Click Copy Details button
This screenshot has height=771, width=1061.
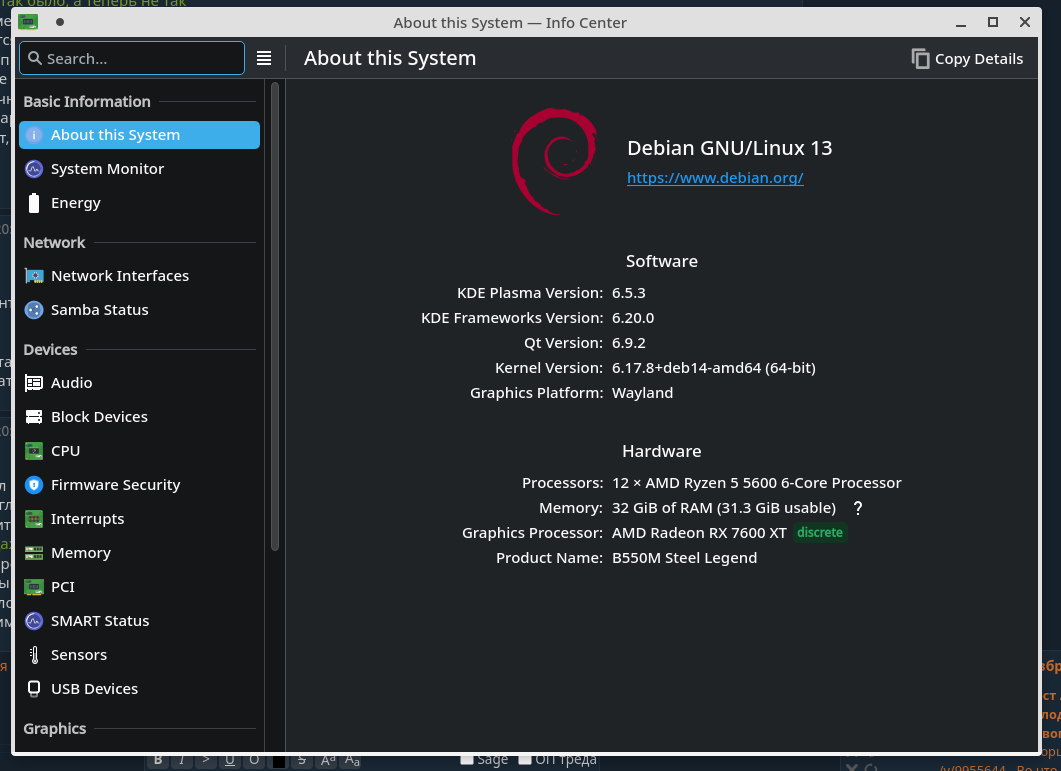(x=967, y=59)
